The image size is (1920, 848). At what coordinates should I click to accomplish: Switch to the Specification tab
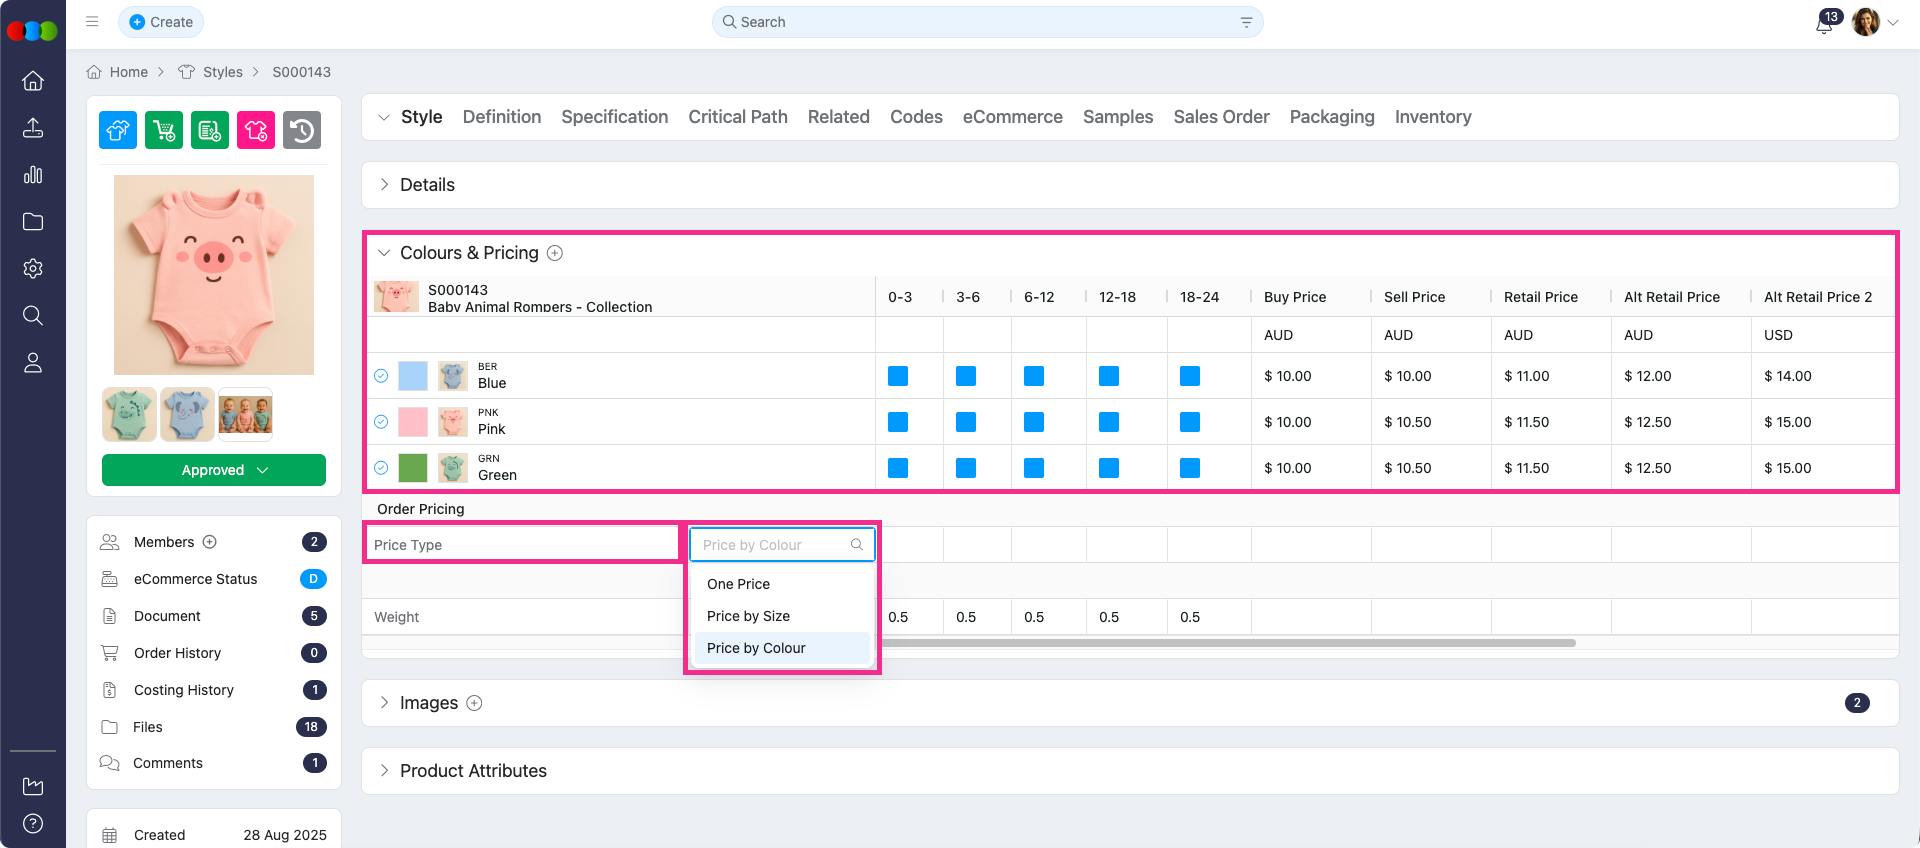[614, 117]
